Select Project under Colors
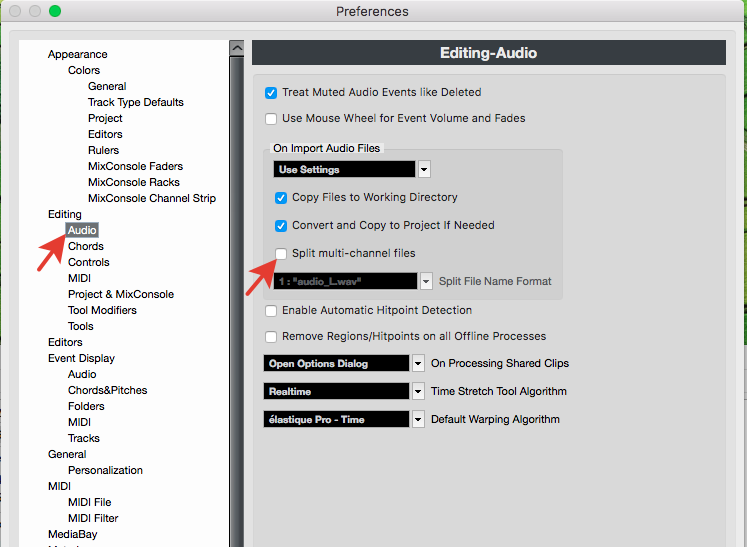Screen dimensions: 747x547 [x=105, y=118]
